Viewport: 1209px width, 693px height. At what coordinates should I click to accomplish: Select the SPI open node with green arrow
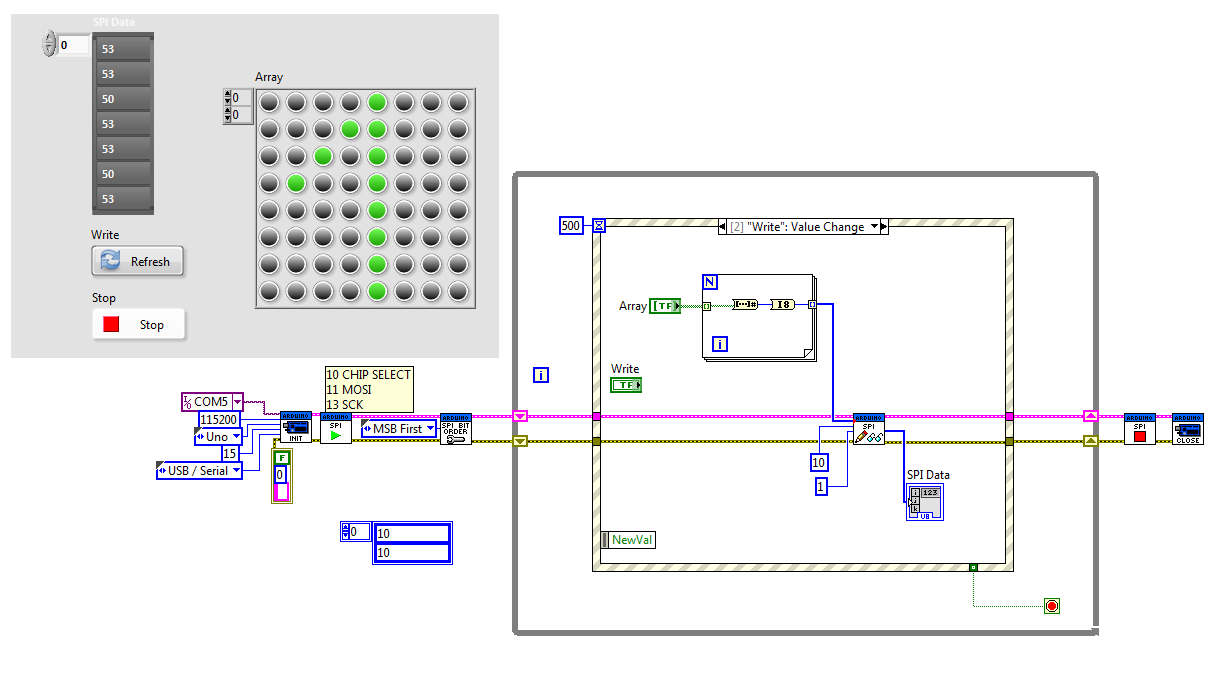tap(336, 428)
